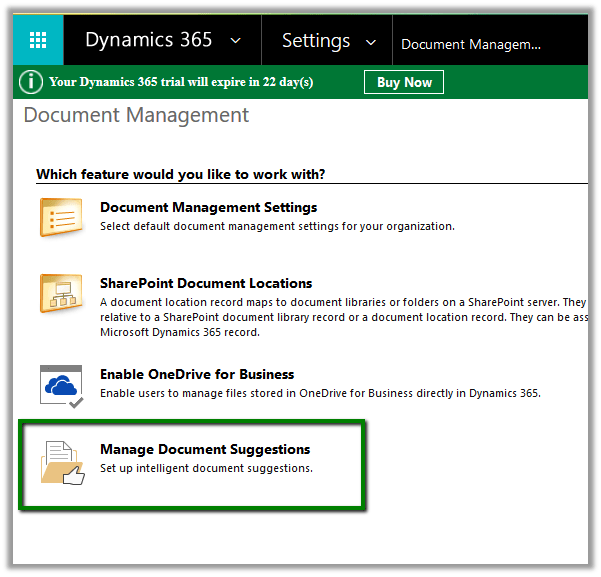Click the Document Management breadcrumb in nav bar
The height and width of the screenshot is (577, 601).
471,44
